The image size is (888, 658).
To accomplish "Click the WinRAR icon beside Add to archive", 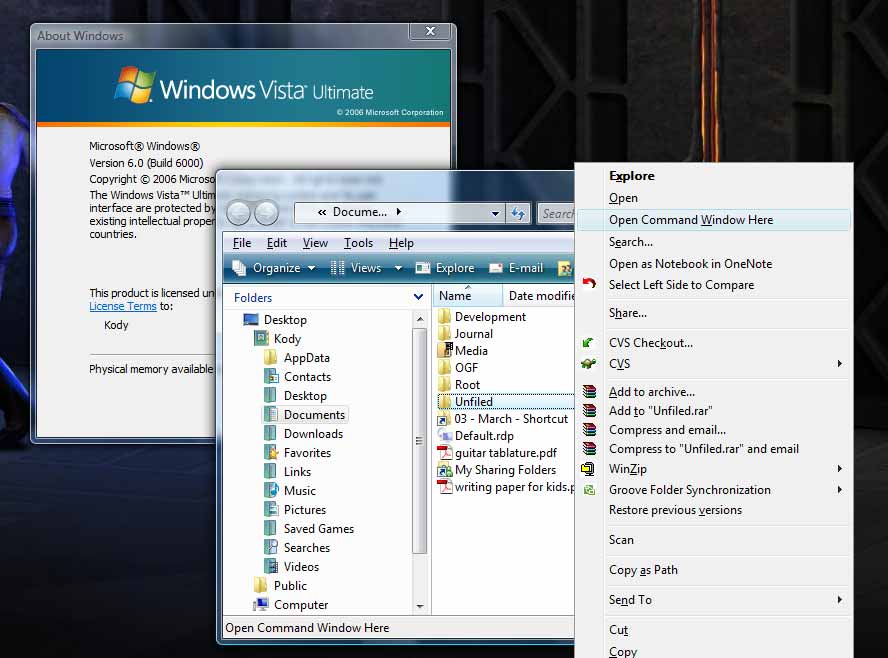I will click(590, 391).
